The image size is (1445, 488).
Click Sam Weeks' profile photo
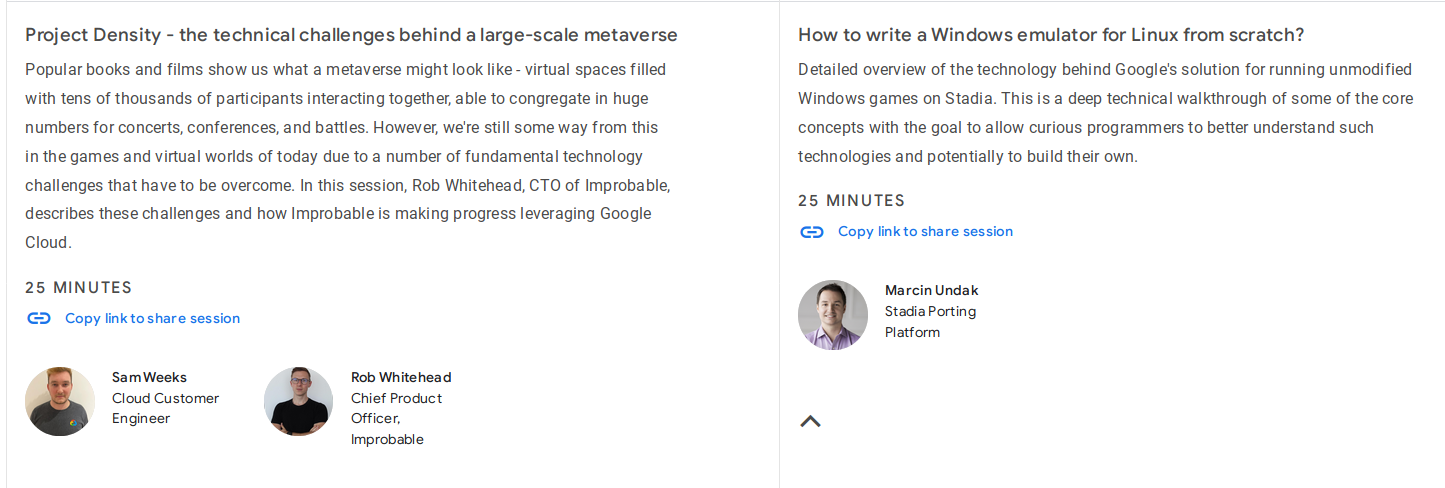[60, 401]
